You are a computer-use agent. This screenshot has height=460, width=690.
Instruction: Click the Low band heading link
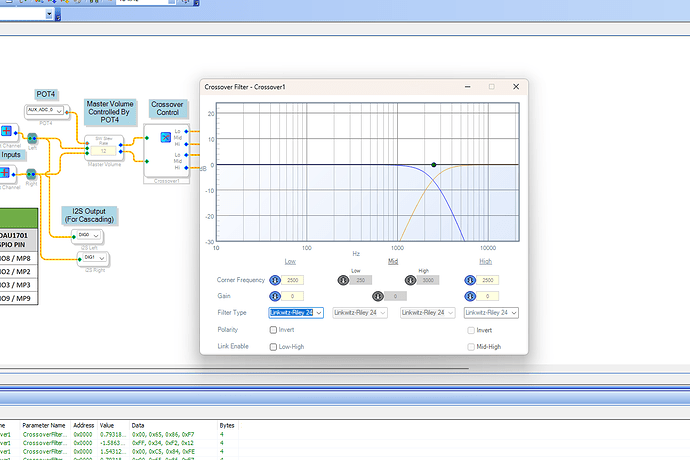290,261
